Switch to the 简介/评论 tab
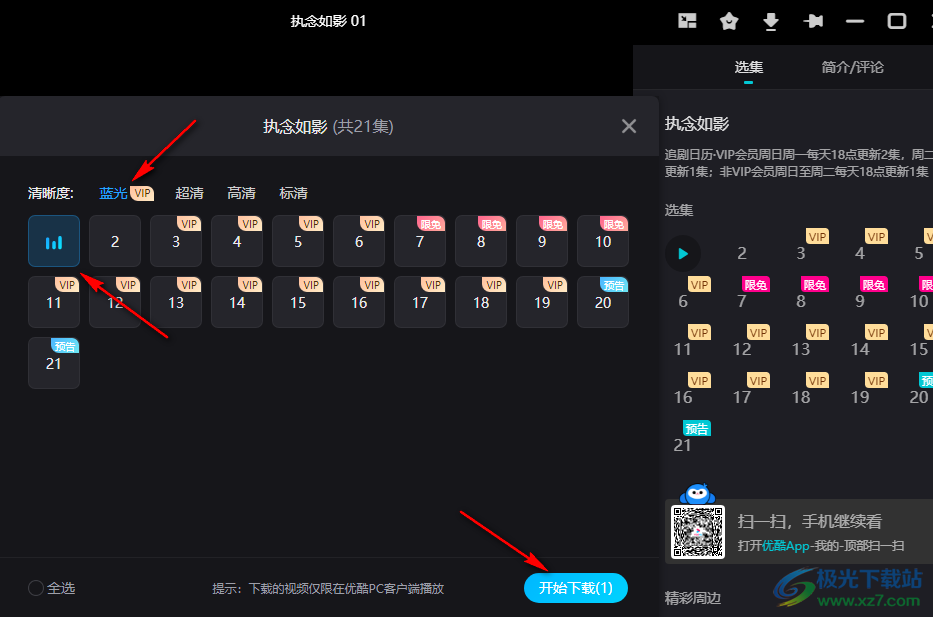The image size is (933, 617). point(852,67)
